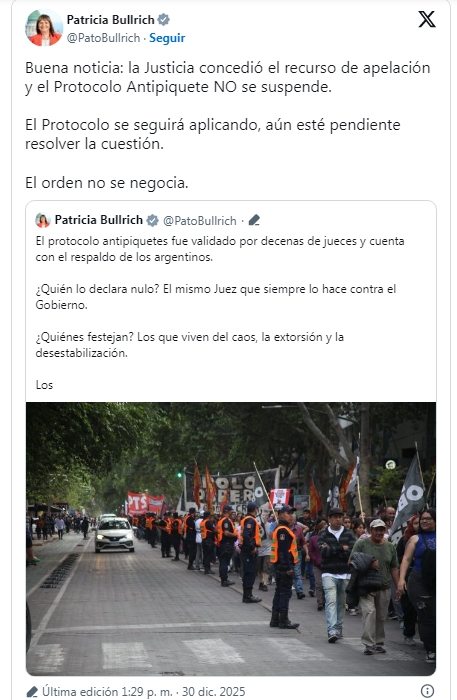This screenshot has height=700, width=457.
Task: Click '30 dic. 2025' date text
Action: pyautogui.click(x=213, y=692)
